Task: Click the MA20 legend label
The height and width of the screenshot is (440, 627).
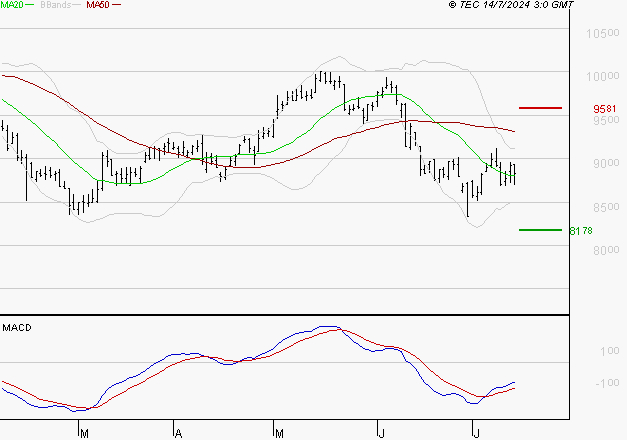Action: (x=12, y=5)
